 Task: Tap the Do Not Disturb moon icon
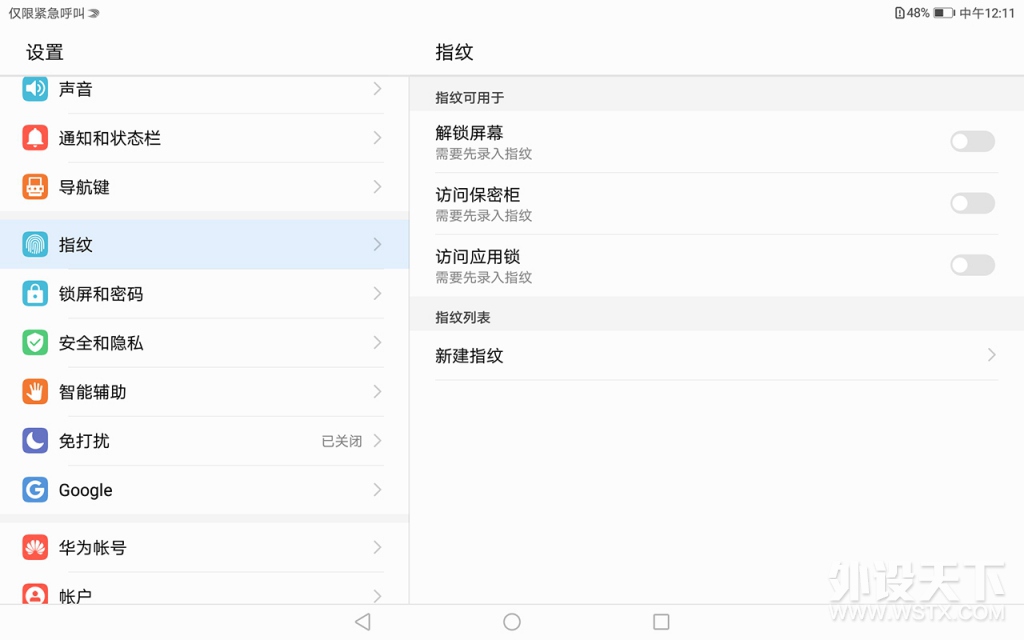pos(35,441)
